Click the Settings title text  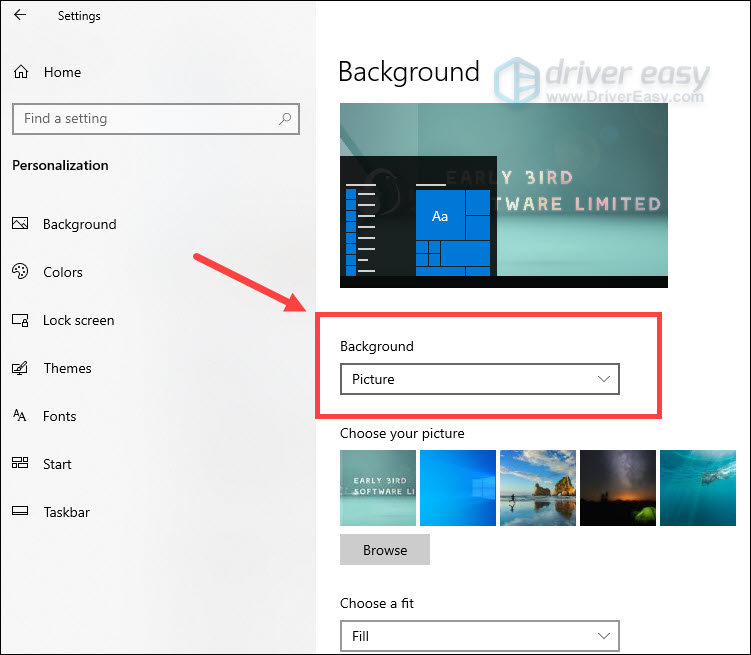pos(79,16)
